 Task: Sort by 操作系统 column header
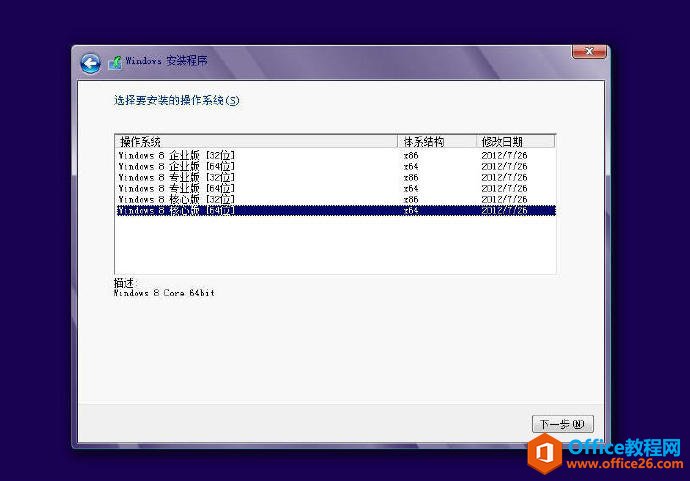tap(257, 142)
